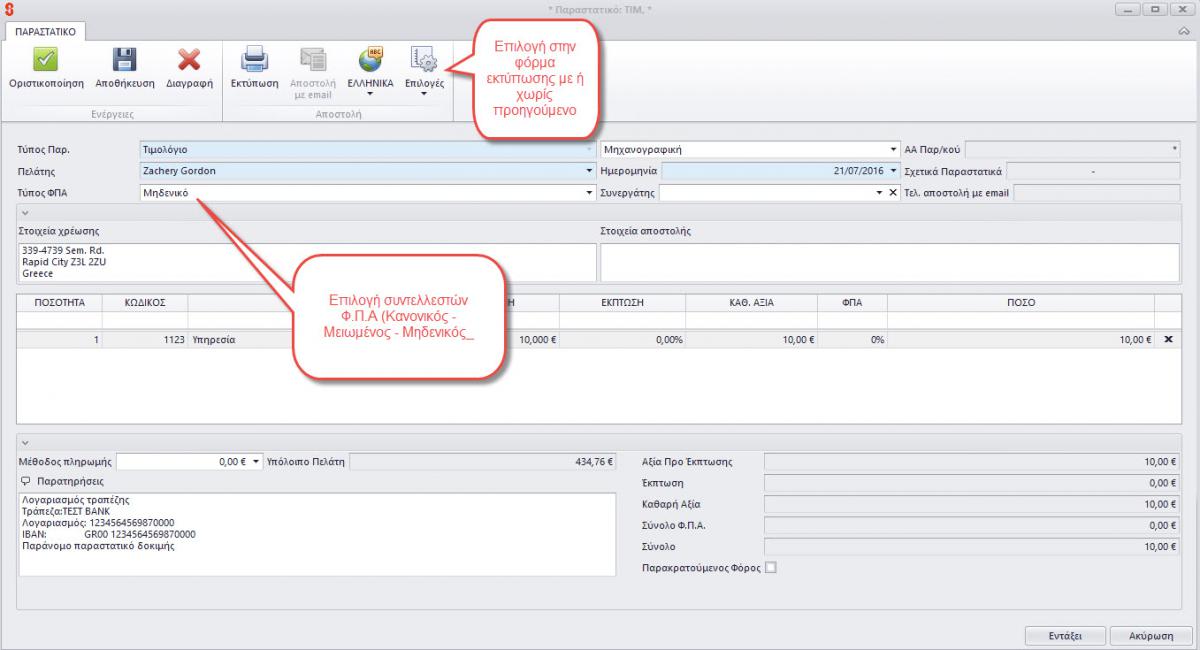
Task: Cancel with the Ακύρωση button
Action: [x=1151, y=636]
